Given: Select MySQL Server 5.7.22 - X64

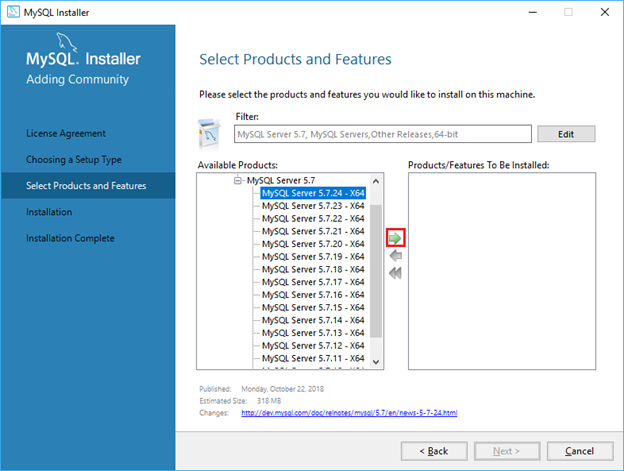Looking at the screenshot, I should (x=313, y=219).
